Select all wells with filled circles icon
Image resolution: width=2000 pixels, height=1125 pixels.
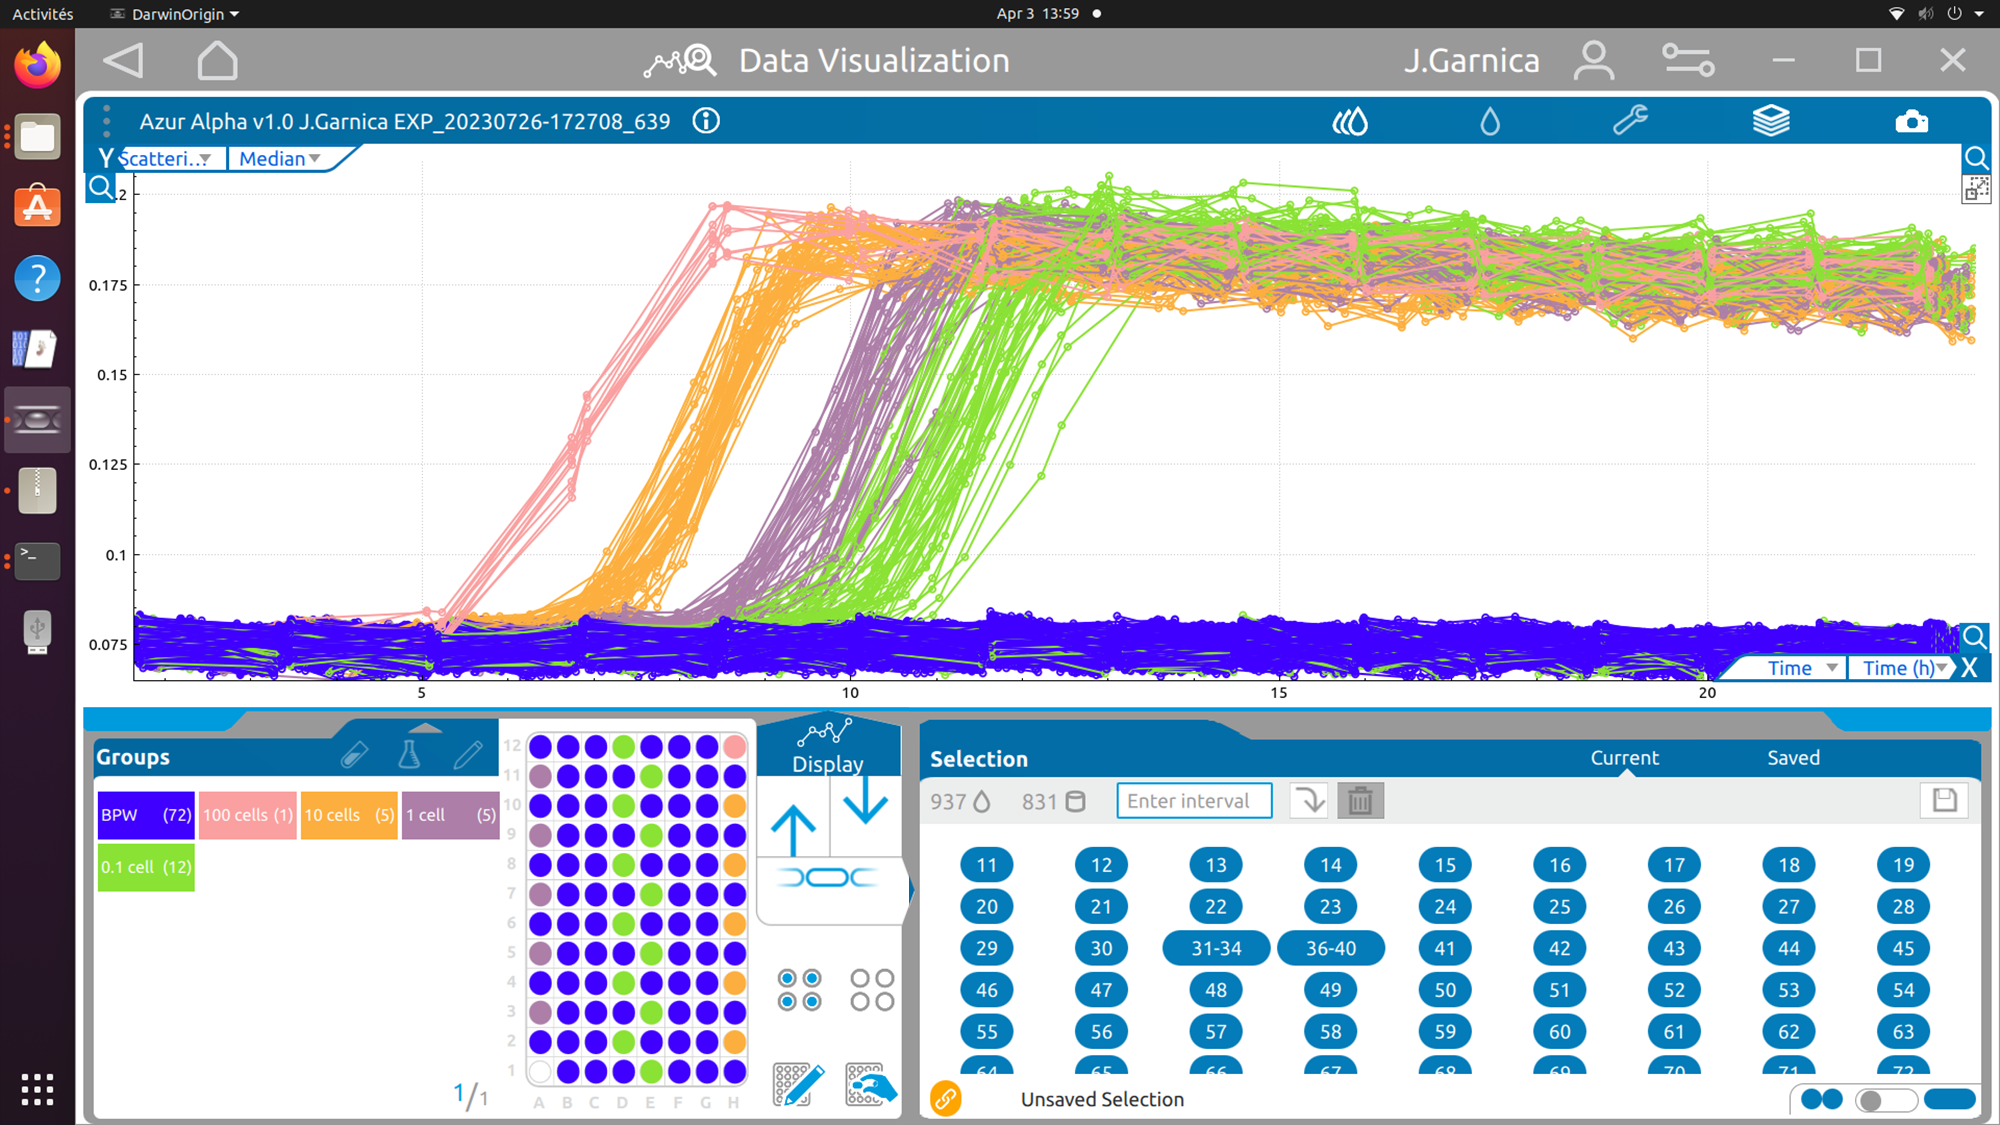click(799, 989)
